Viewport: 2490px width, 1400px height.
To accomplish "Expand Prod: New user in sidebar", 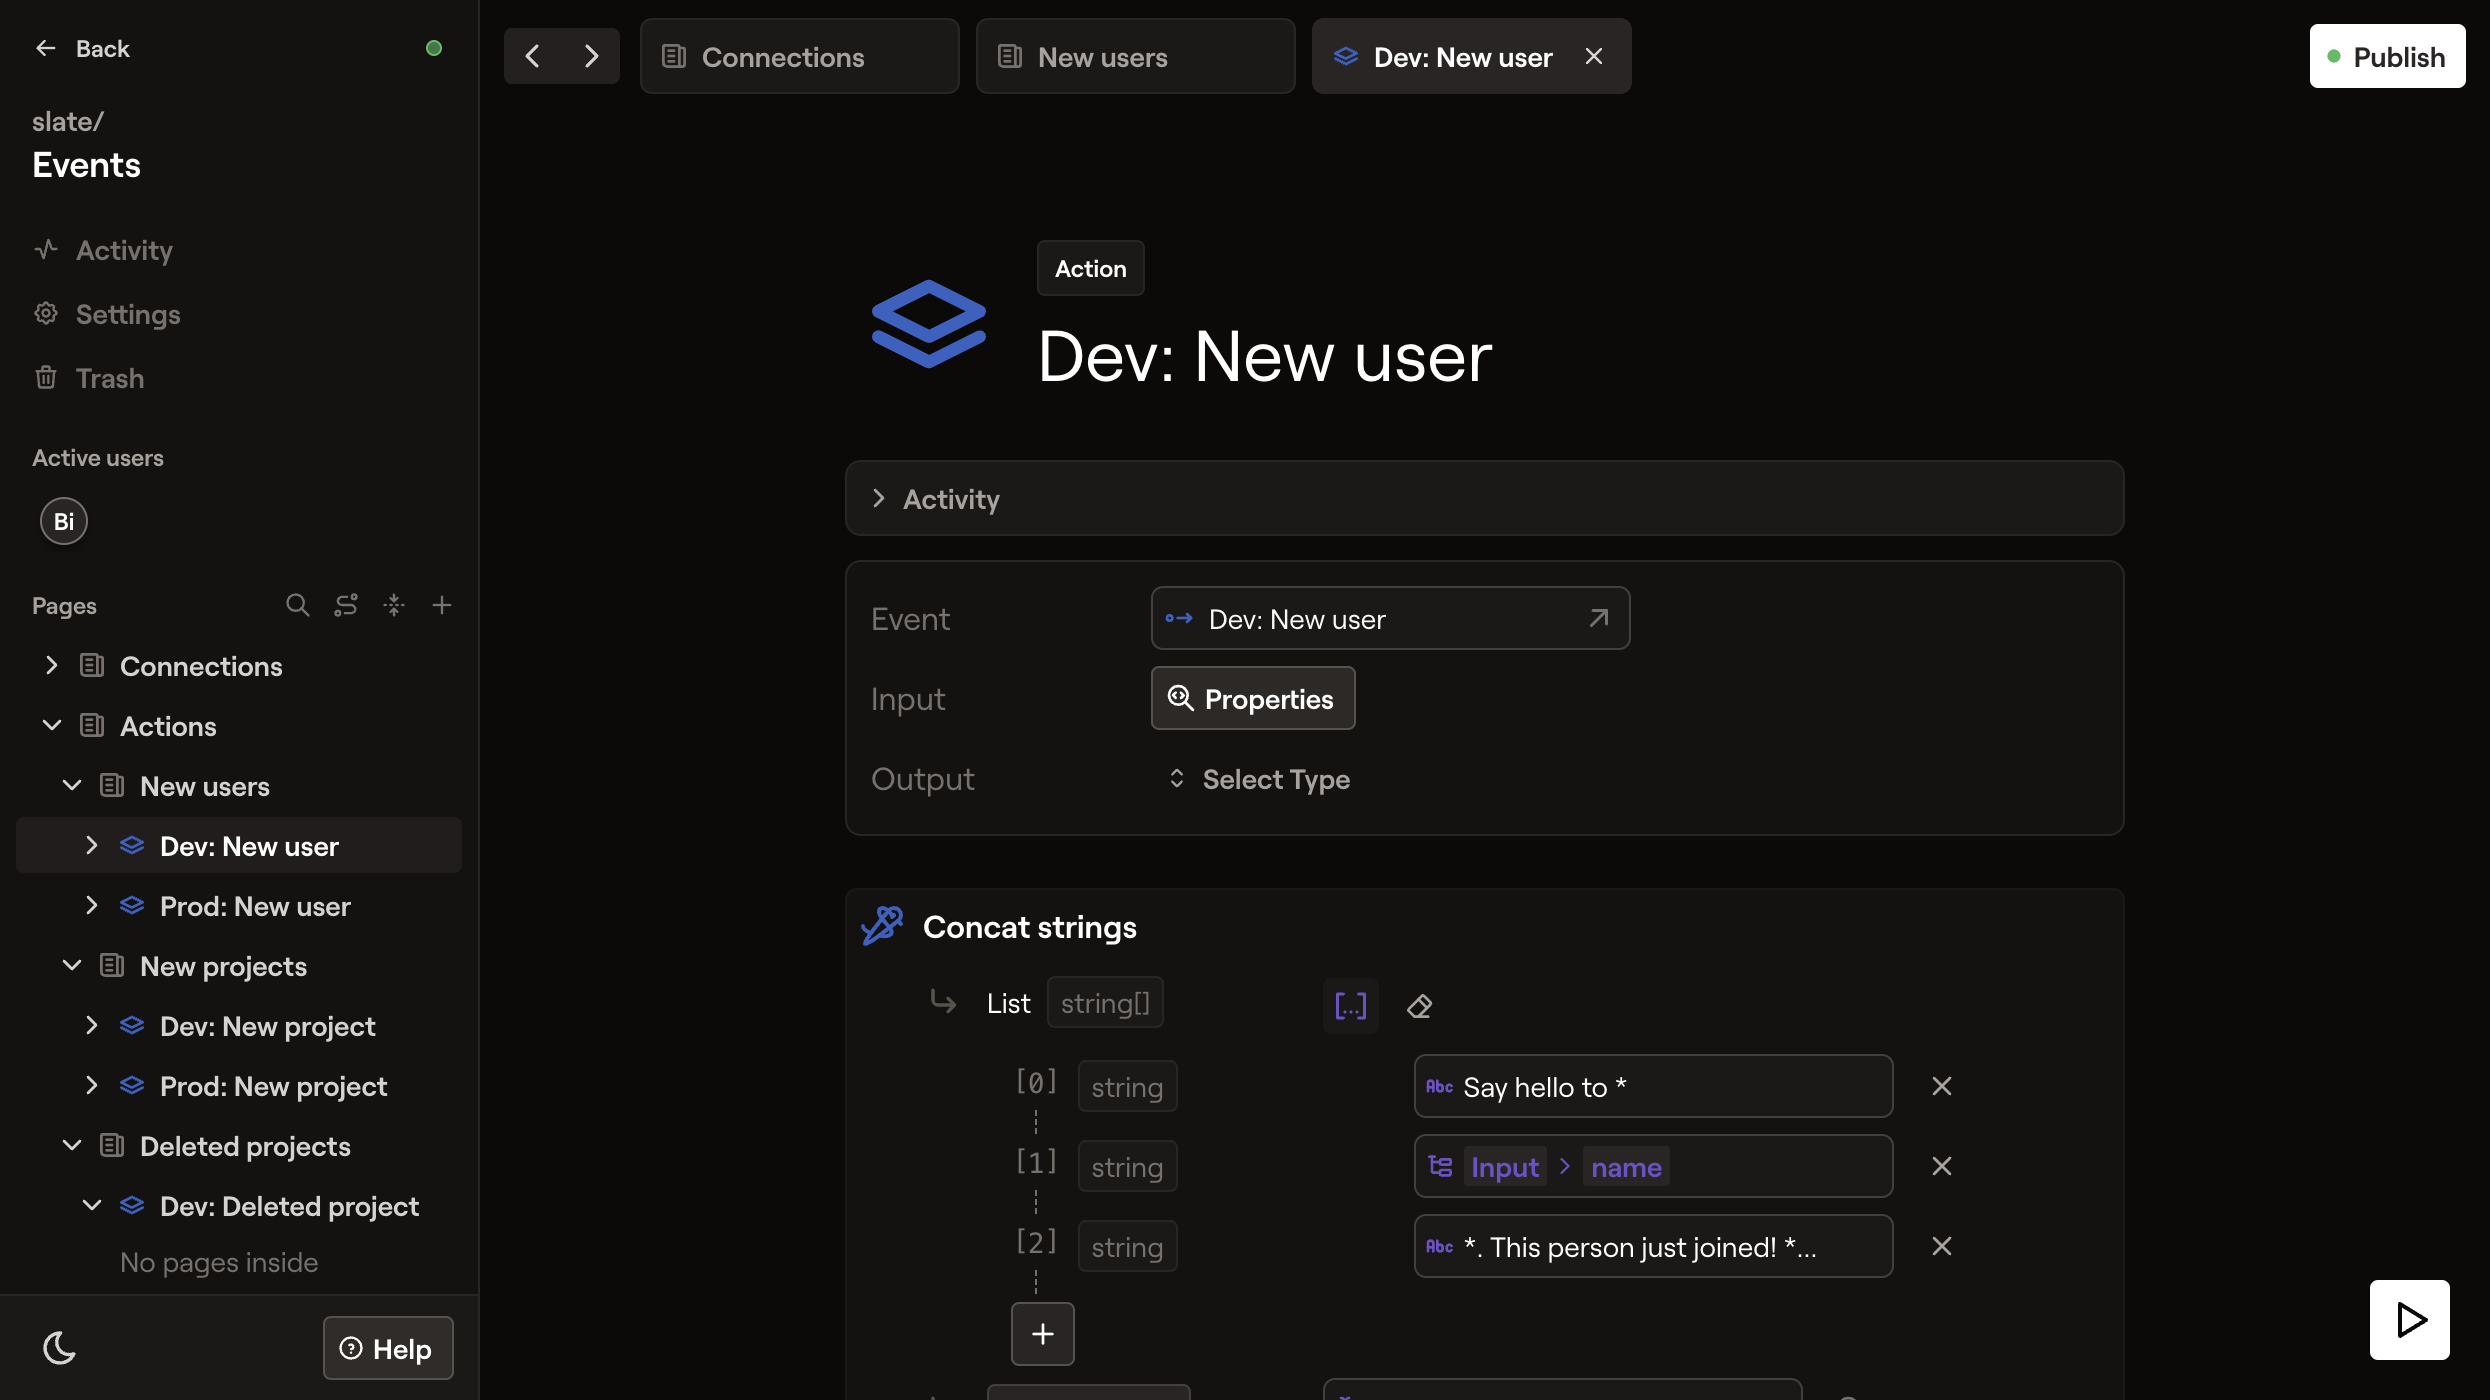I will point(92,906).
